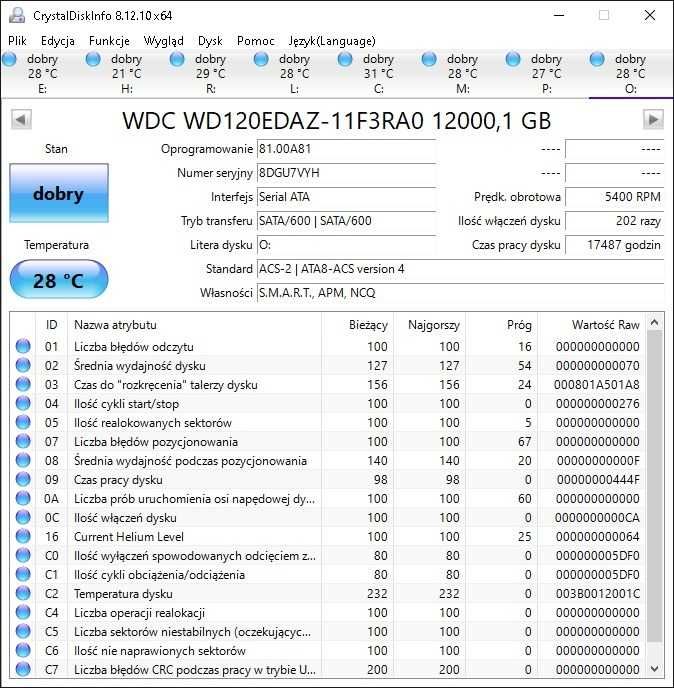Screen dimensions: 674x688
Task: Click the serial number field 8DGU7VYH
Action: coord(346,173)
